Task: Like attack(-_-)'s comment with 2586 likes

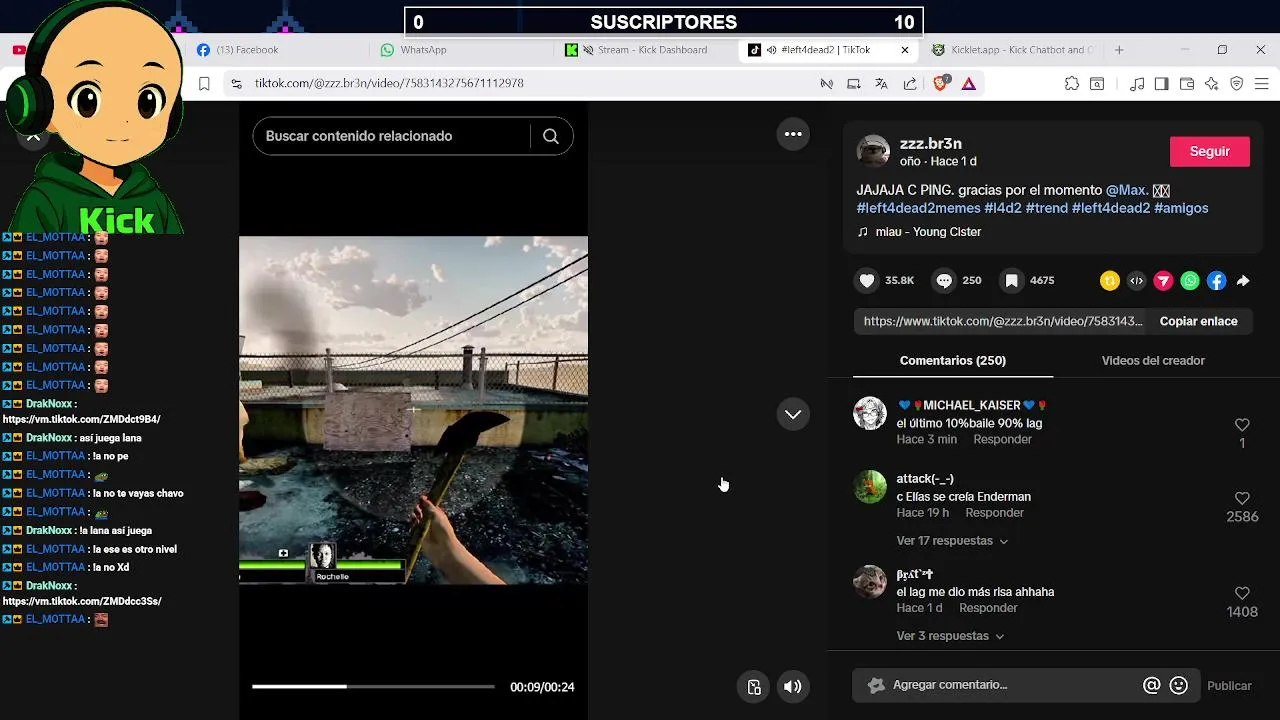Action: (1242, 498)
